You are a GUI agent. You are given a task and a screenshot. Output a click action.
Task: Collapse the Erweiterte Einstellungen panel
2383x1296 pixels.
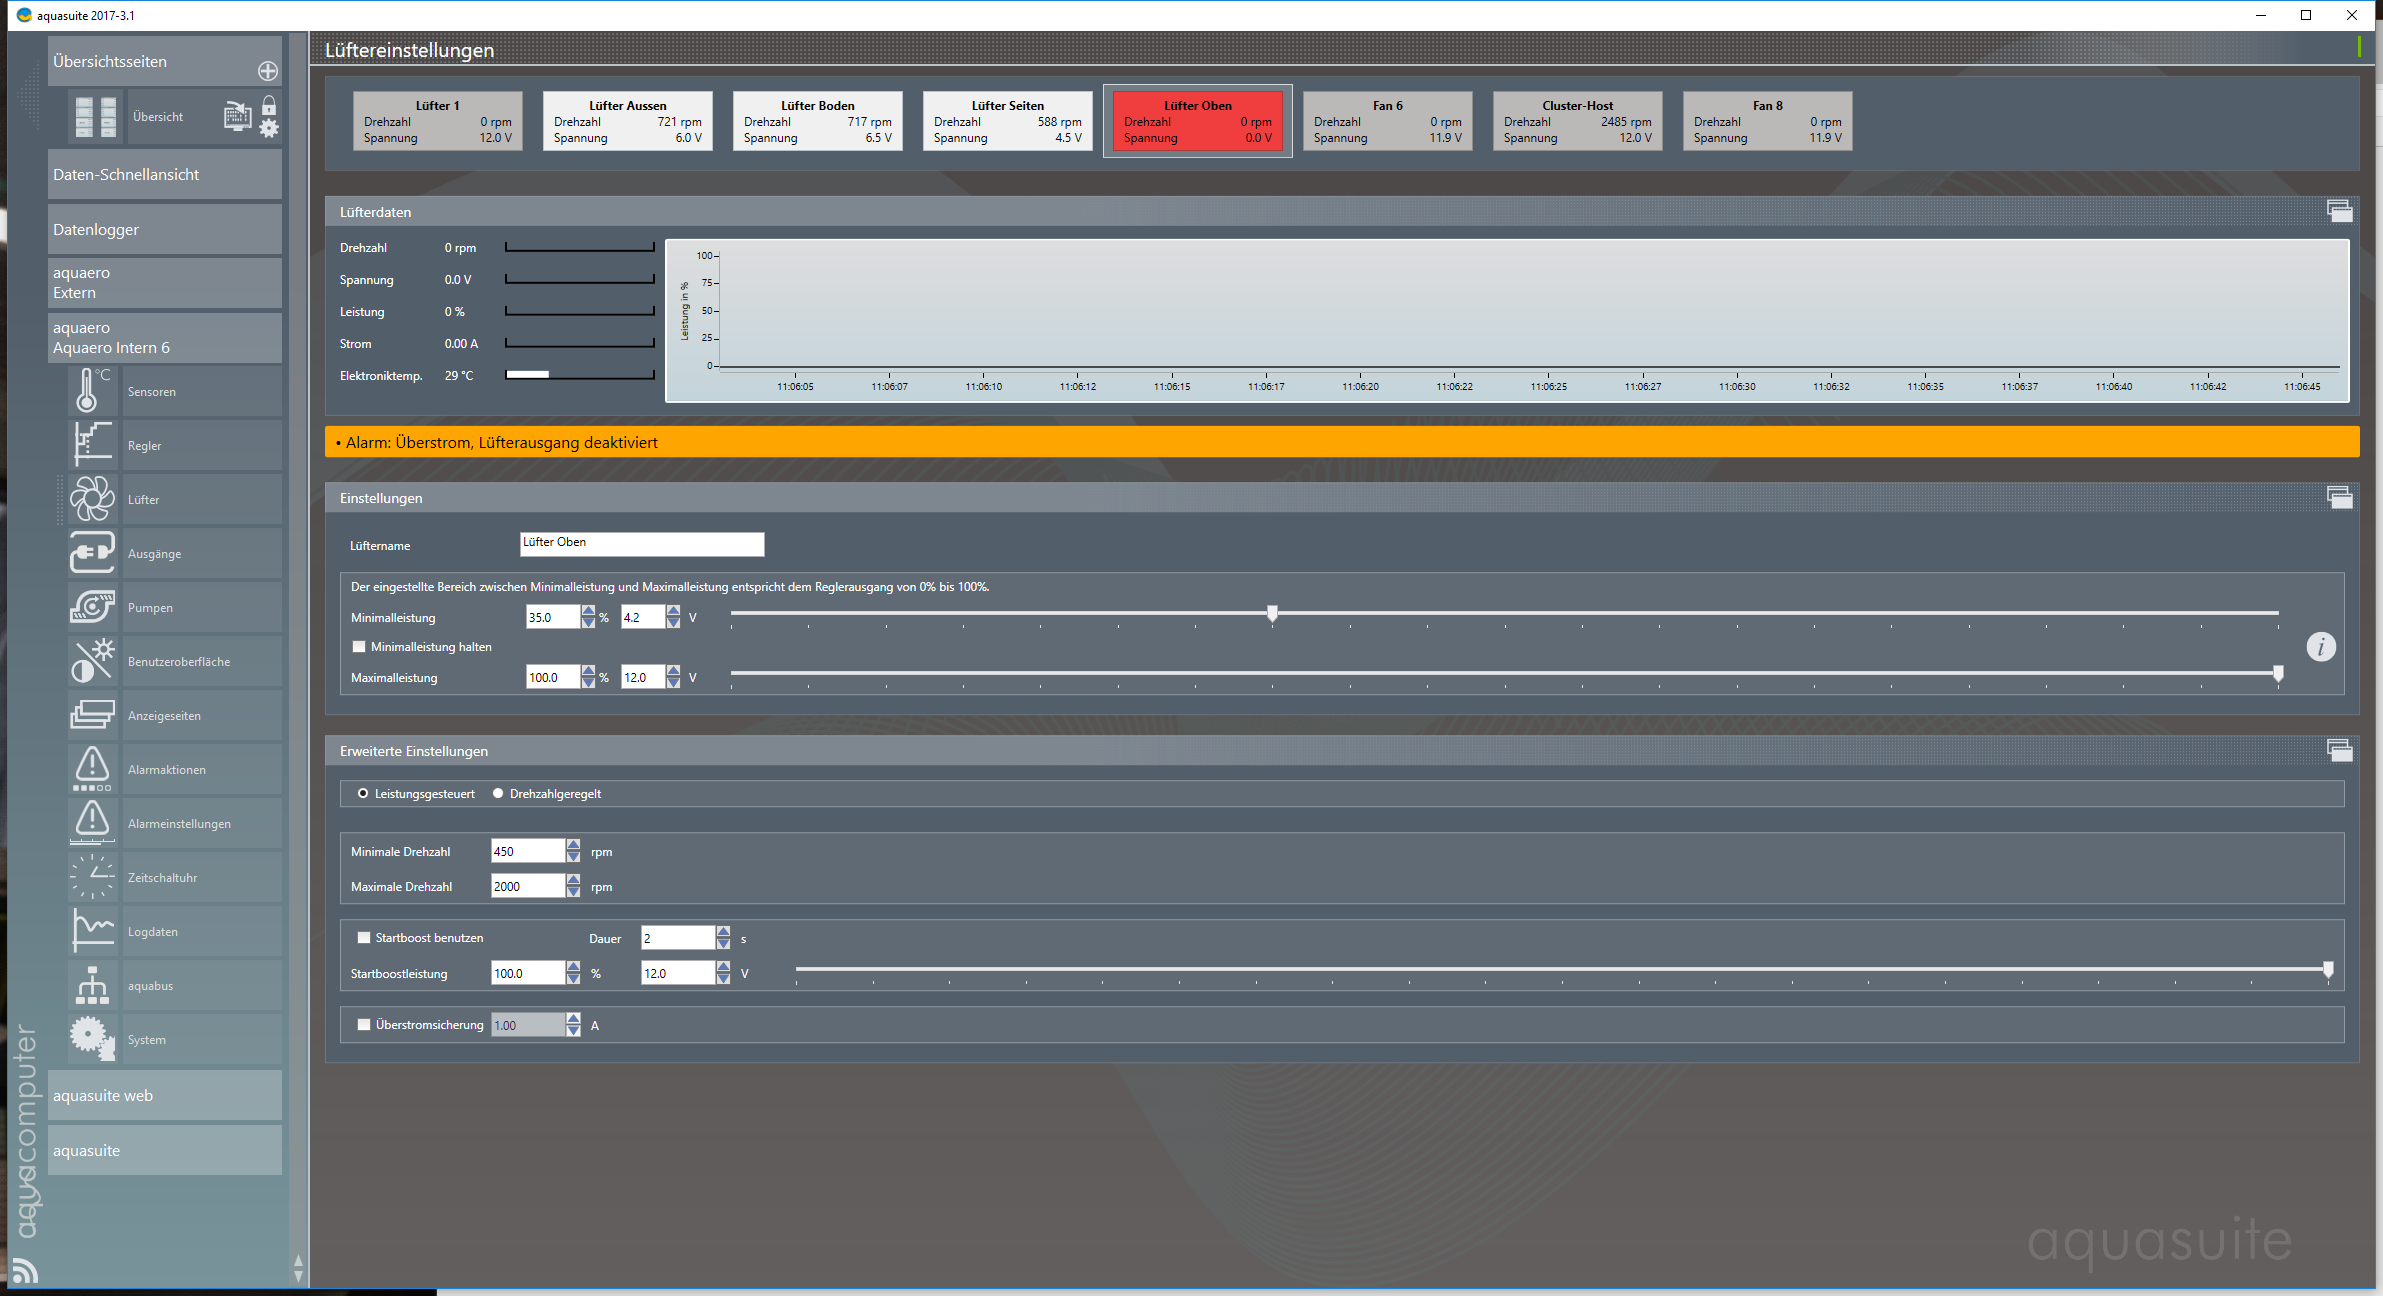[2339, 750]
